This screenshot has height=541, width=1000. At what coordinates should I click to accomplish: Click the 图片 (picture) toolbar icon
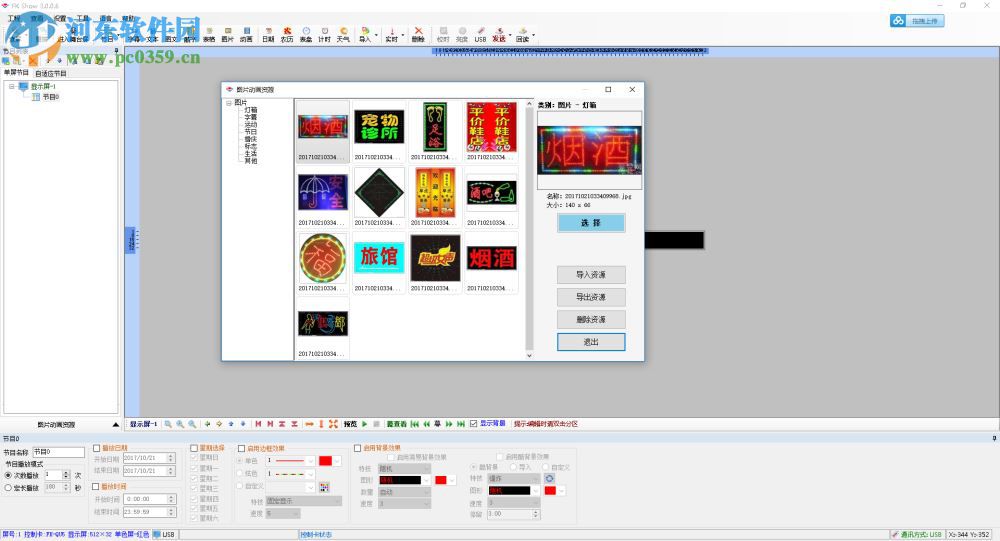tap(228, 34)
